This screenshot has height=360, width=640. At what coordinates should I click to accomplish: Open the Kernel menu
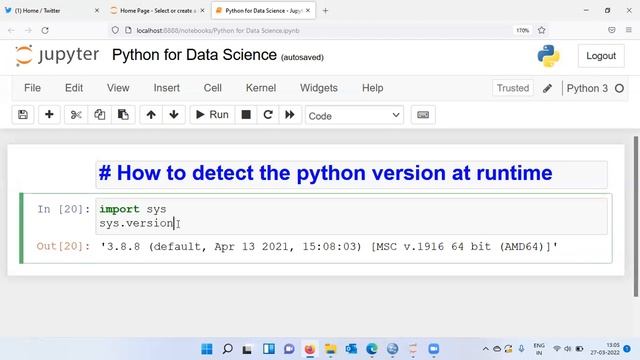[x=261, y=88]
